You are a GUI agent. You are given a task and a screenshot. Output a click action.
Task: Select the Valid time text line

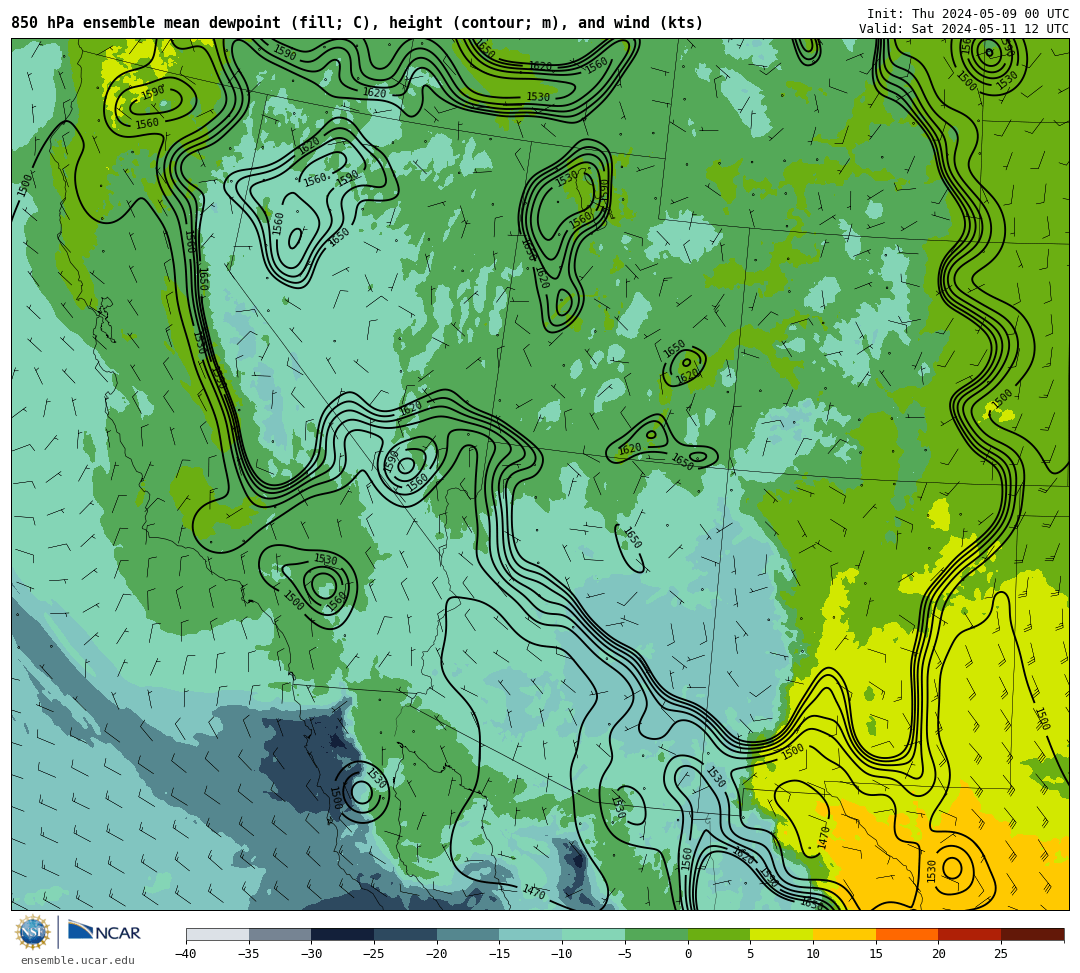tap(964, 28)
